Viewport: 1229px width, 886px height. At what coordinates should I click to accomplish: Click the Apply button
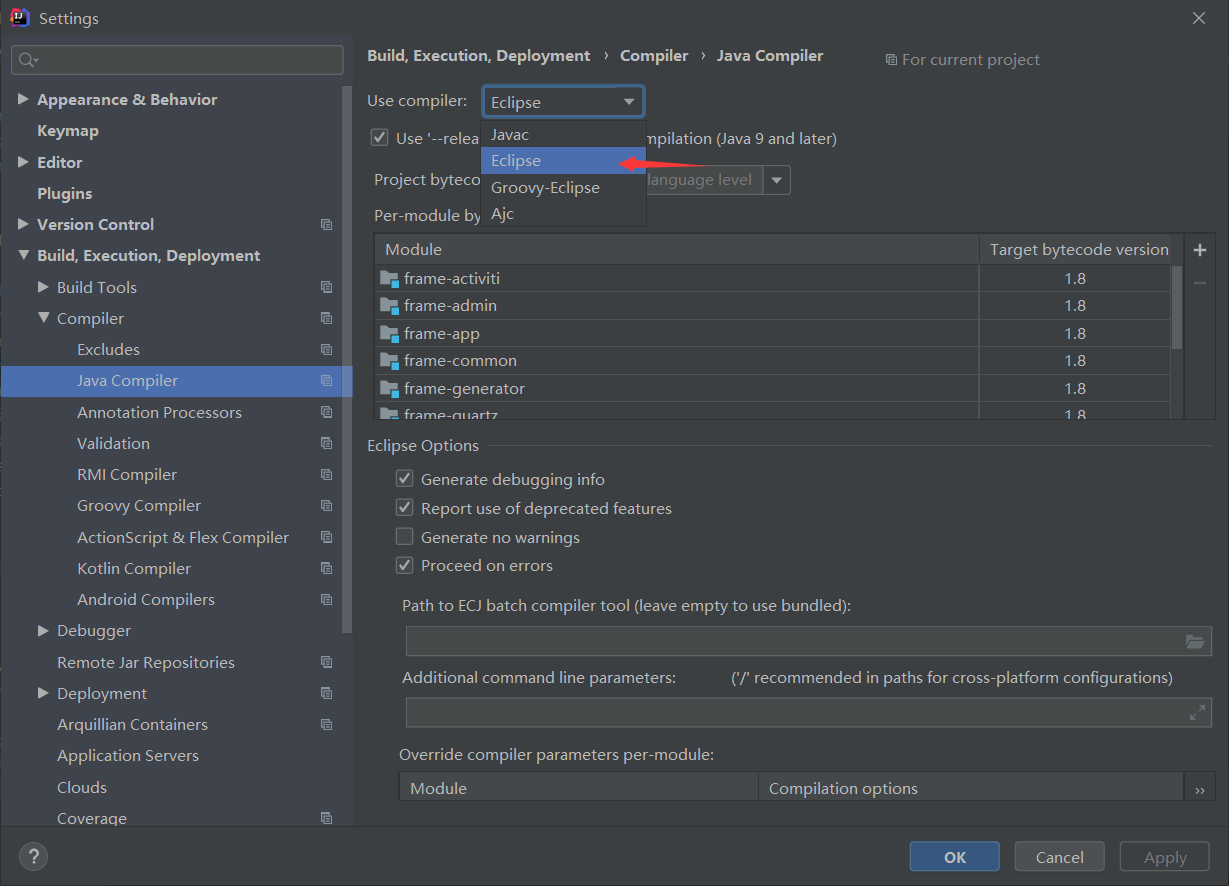1165,857
